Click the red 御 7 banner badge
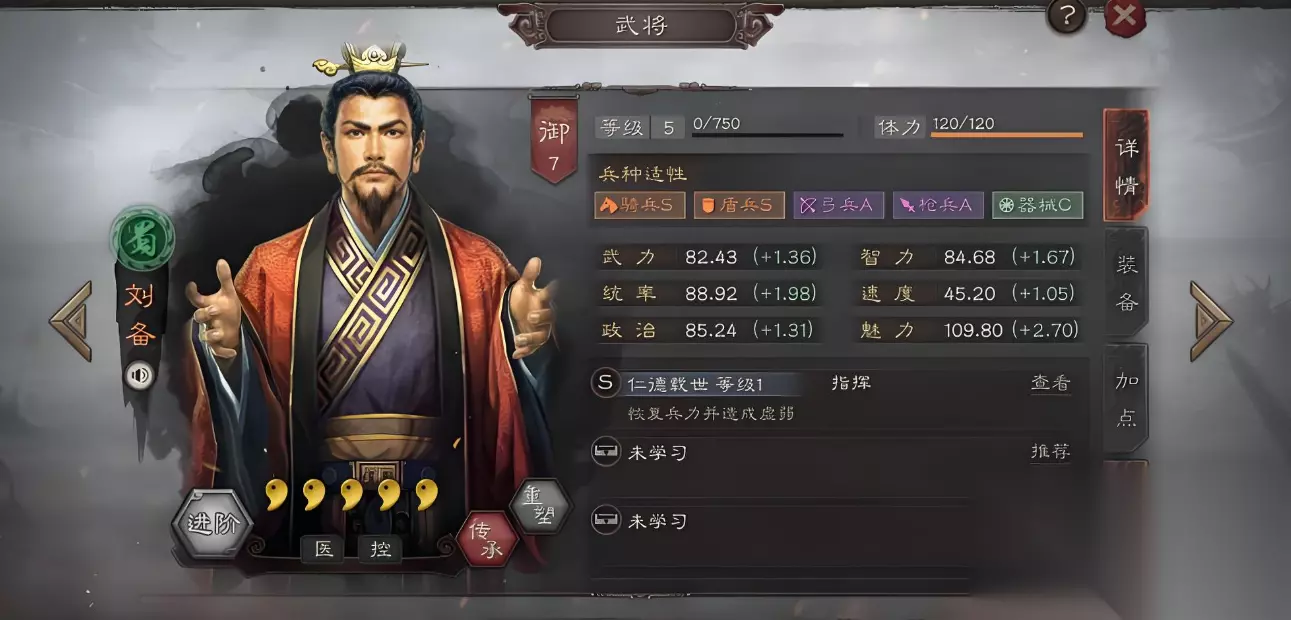Screen dimensions: 1291x620 tap(553, 140)
